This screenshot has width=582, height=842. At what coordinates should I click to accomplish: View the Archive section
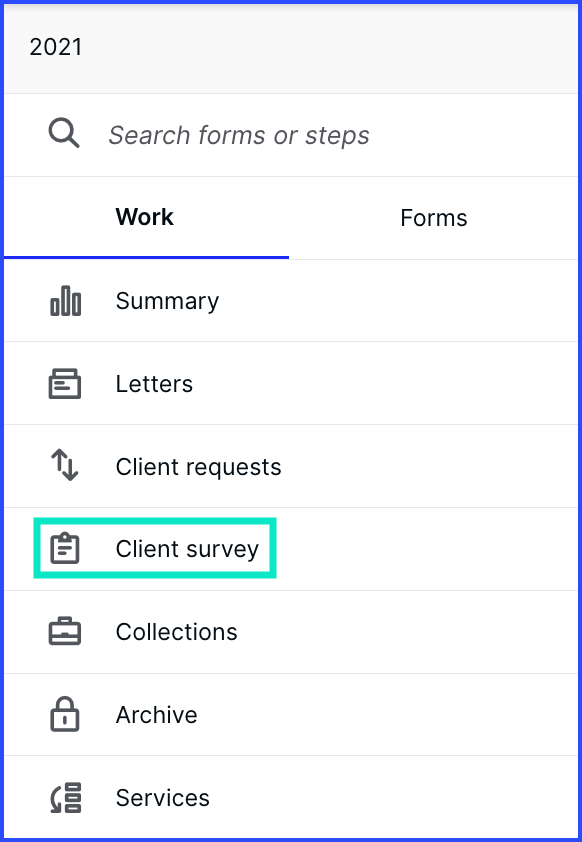pyautogui.click(x=291, y=715)
